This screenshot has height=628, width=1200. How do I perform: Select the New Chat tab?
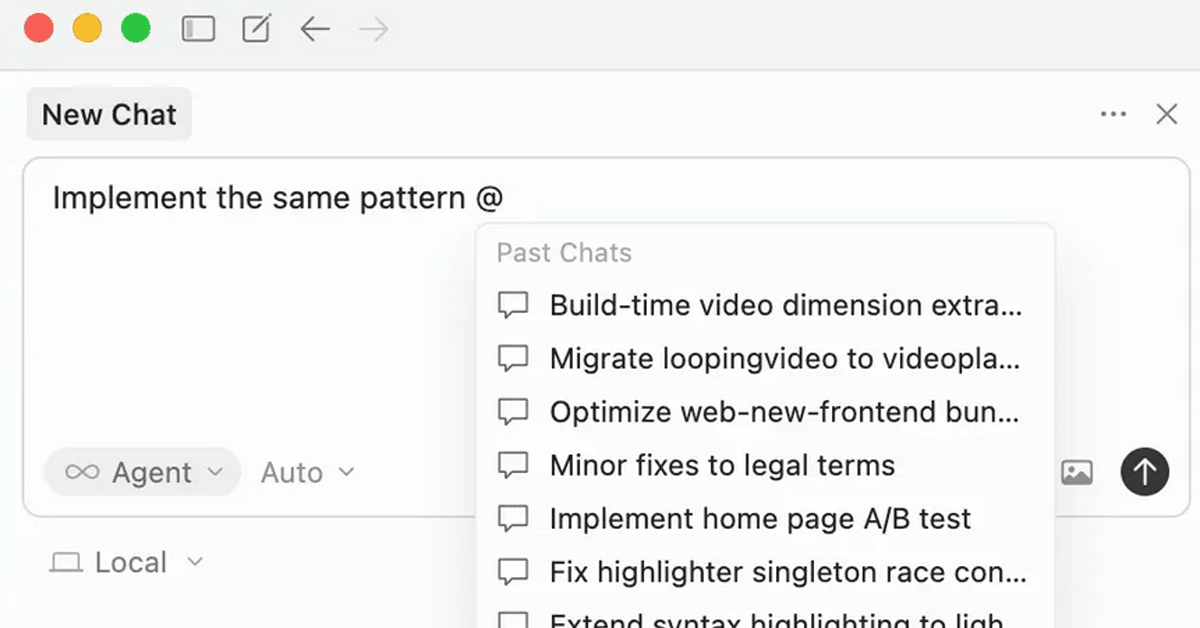[x=109, y=115]
